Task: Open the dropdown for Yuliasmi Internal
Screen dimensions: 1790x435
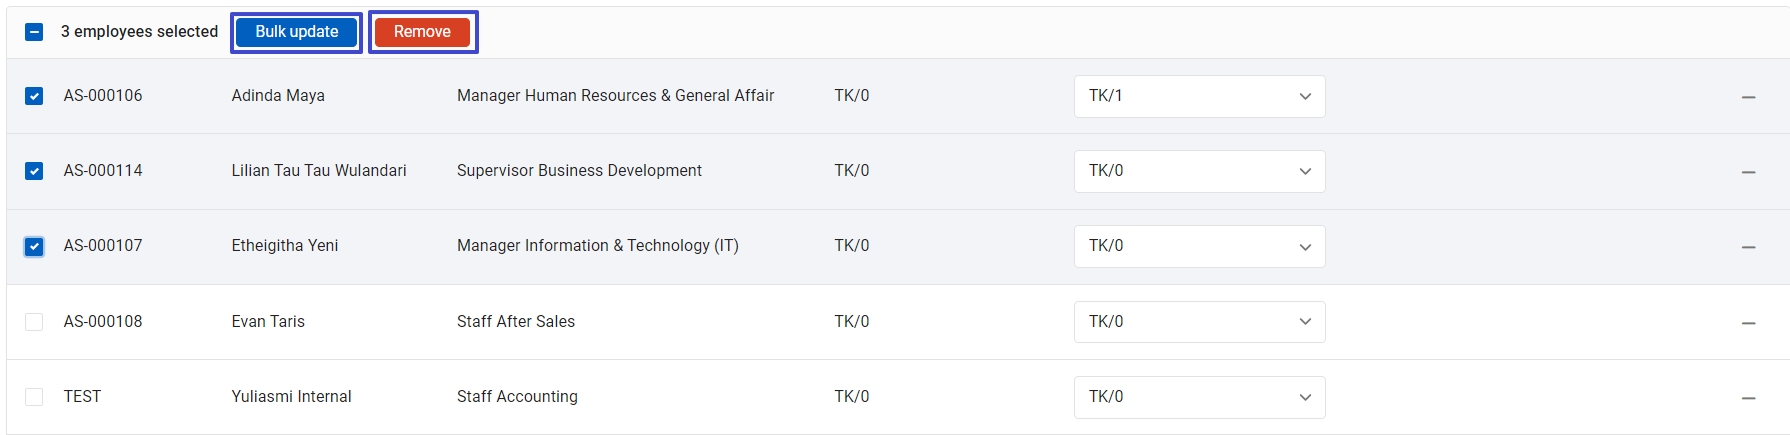Action: (x=1199, y=397)
